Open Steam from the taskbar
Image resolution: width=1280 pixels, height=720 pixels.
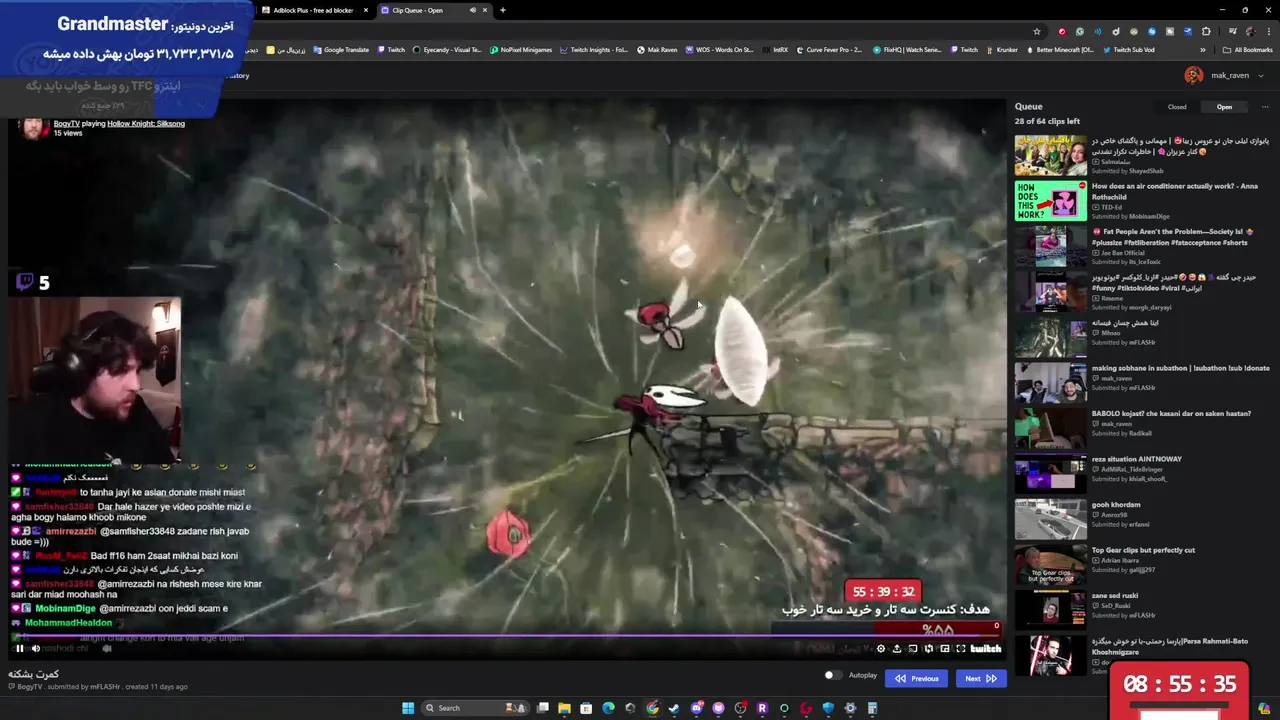pos(674,708)
